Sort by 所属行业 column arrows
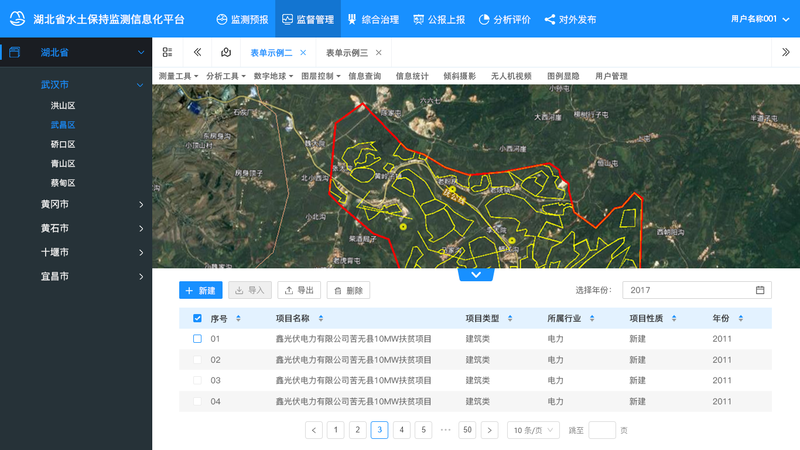This screenshot has height=450, width=800. point(592,318)
